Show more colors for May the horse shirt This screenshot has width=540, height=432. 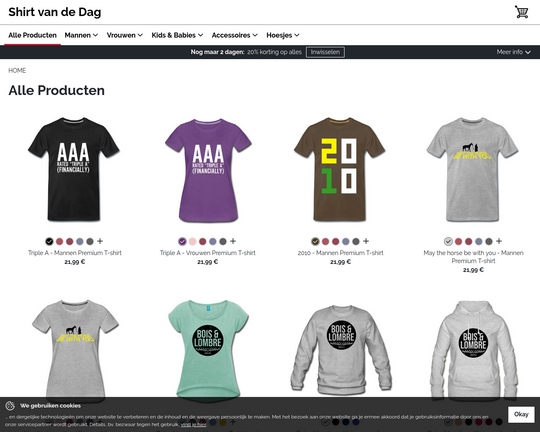click(x=499, y=241)
